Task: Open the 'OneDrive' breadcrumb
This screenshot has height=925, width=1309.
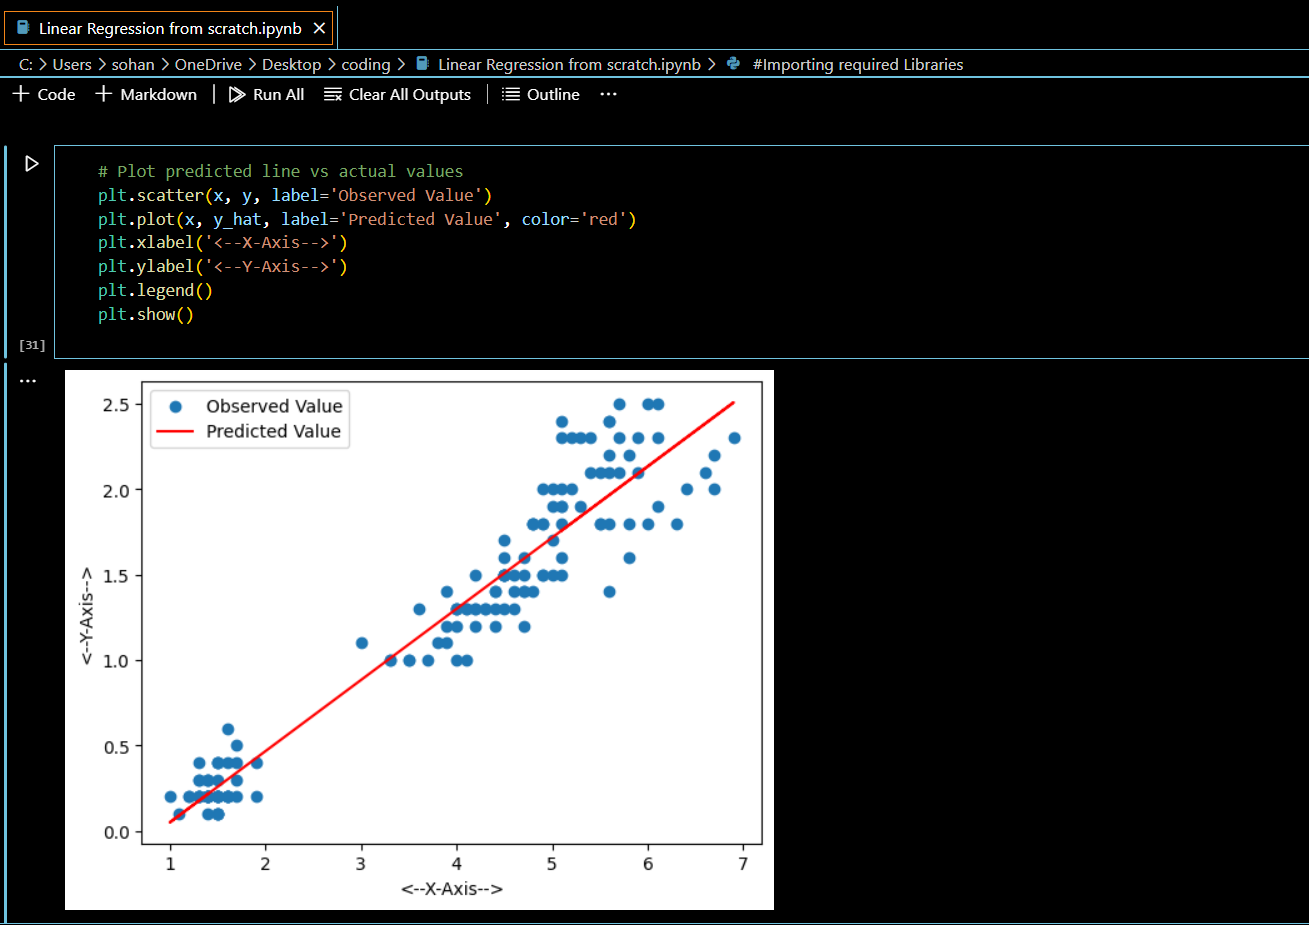Action: [x=208, y=64]
